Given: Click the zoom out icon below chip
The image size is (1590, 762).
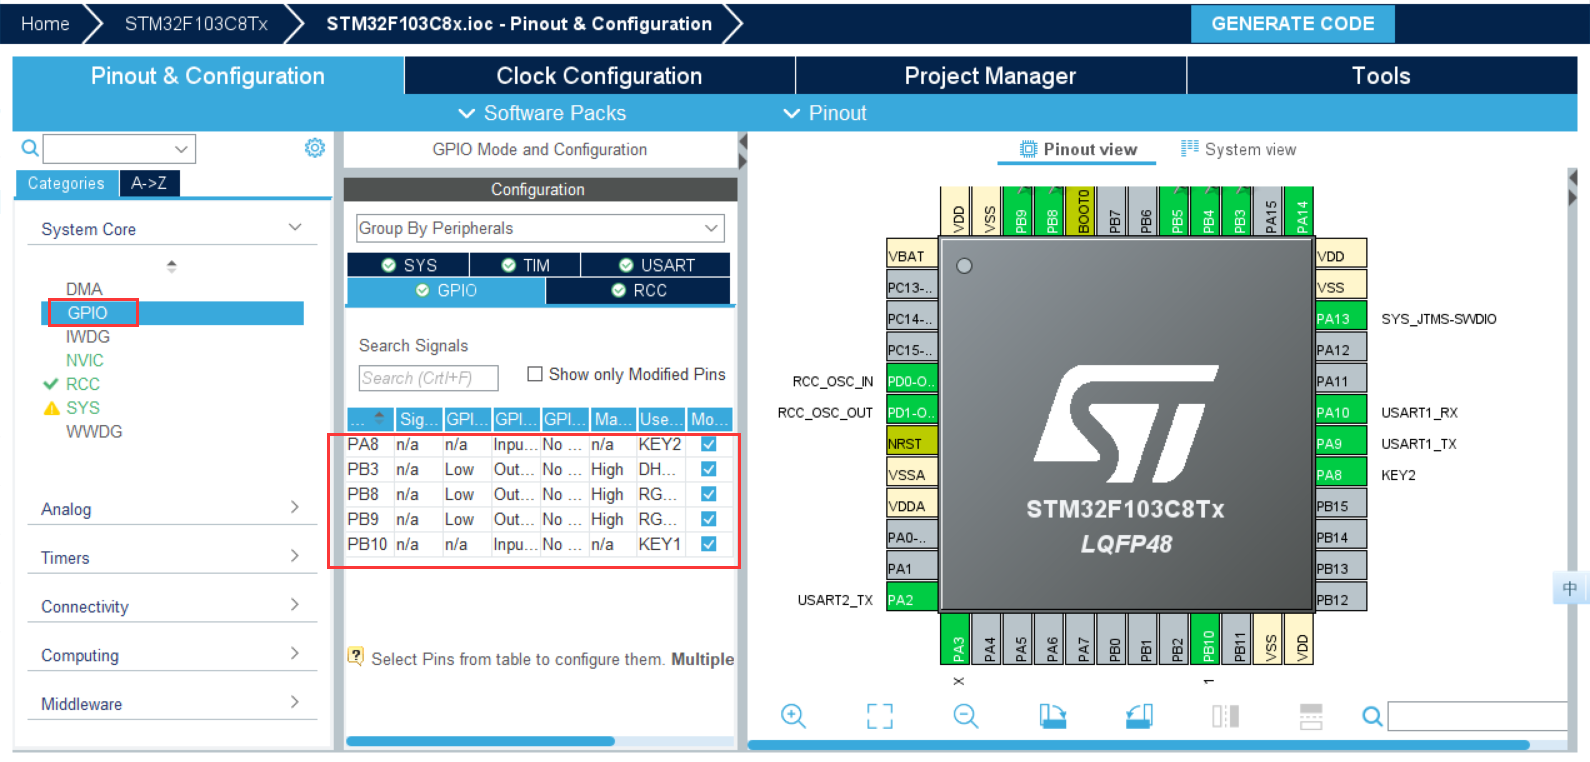Looking at the screenshot, I should pyautogui.click(x=966, y=716).
